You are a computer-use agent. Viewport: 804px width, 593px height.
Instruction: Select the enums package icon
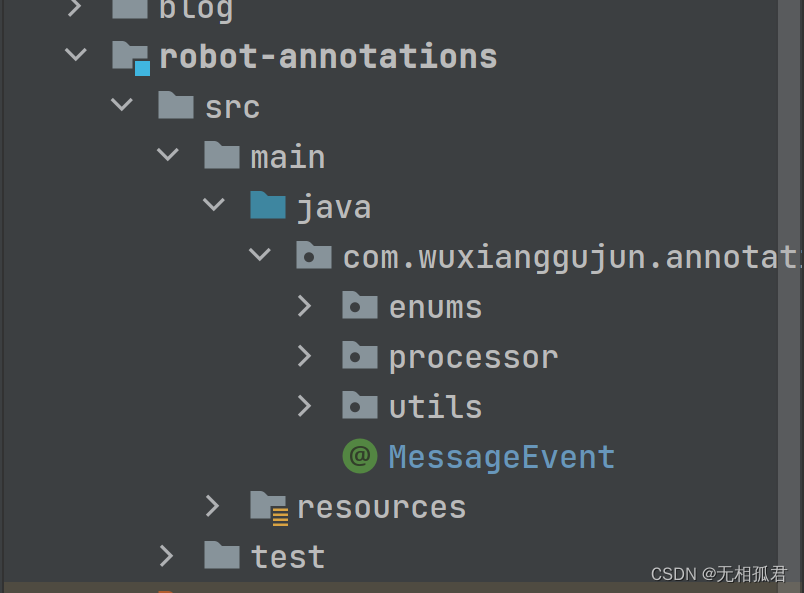click(x=359, y=306)
